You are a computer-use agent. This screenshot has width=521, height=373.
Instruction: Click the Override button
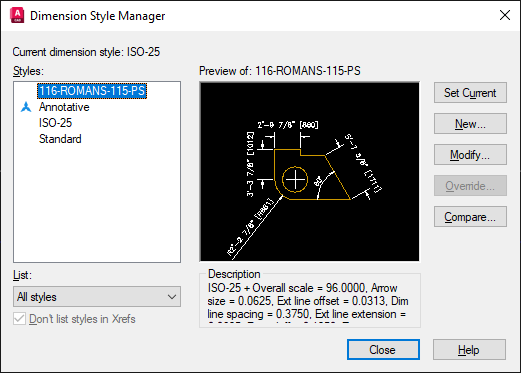point(470,186)
